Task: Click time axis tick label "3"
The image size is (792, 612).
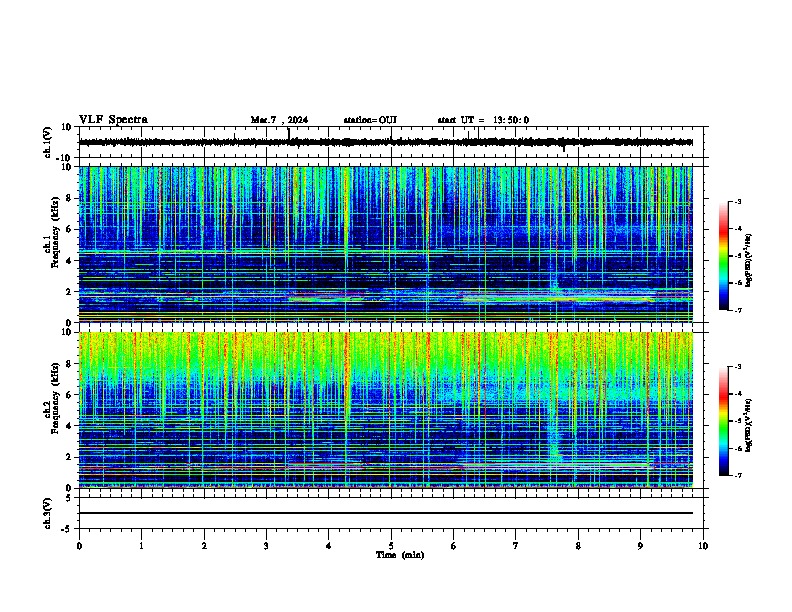Action: [266, 546]
